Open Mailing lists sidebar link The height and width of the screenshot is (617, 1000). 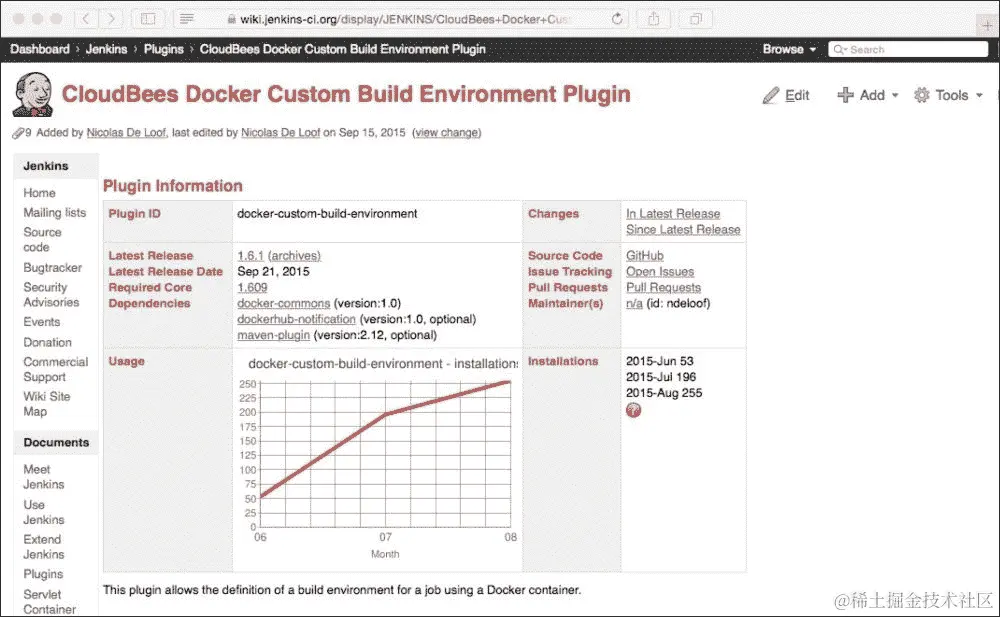pyautogui.click(x=55, y=212)
